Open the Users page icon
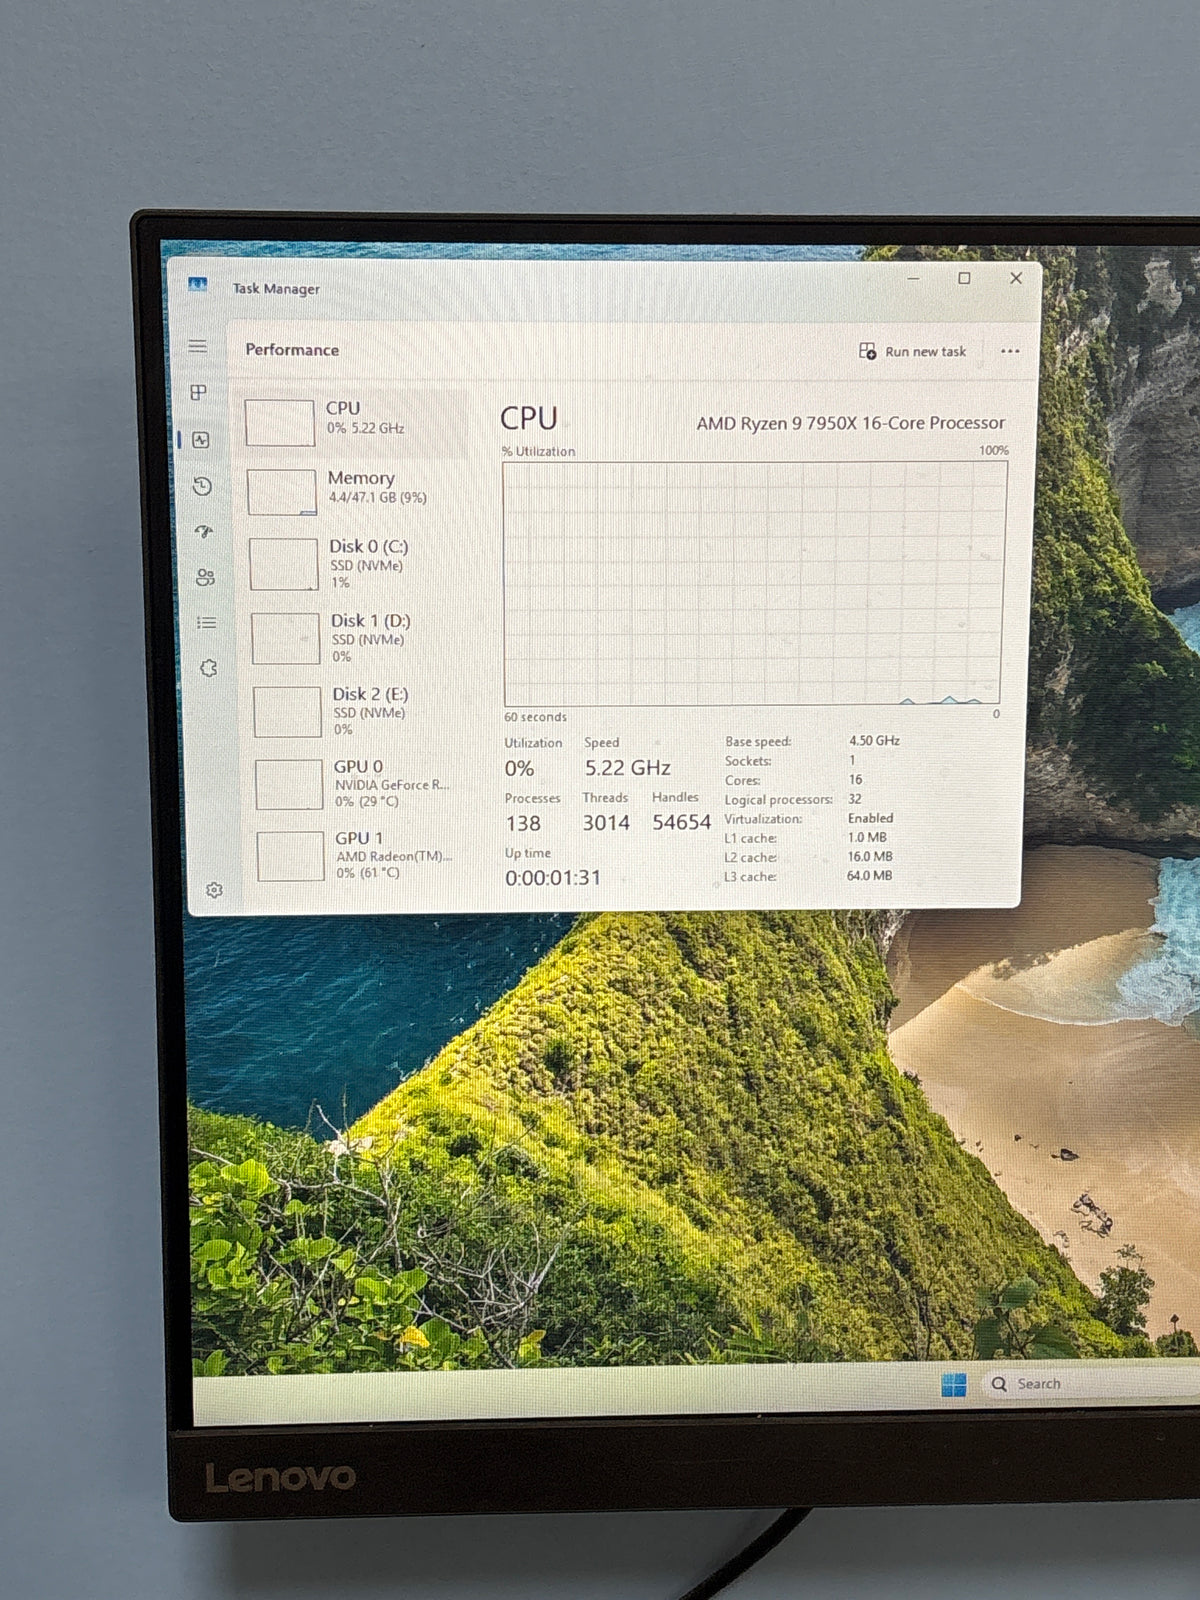 [x=206, y=577]
